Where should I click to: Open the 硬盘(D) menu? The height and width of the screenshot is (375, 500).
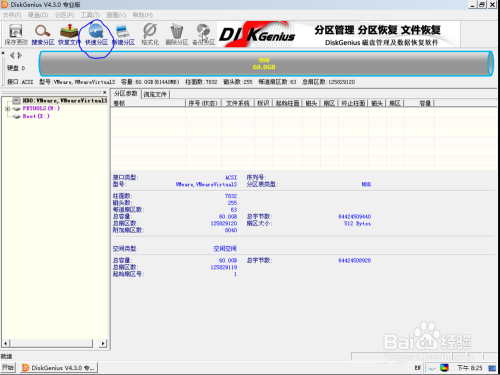point(38,15)
